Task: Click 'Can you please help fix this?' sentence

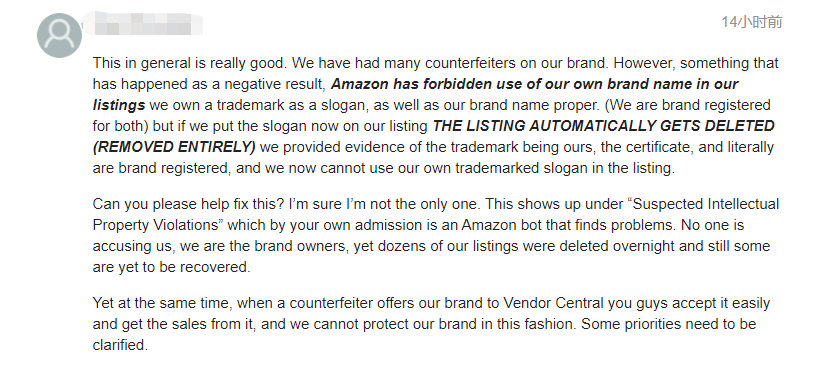Action: (189, 204)
